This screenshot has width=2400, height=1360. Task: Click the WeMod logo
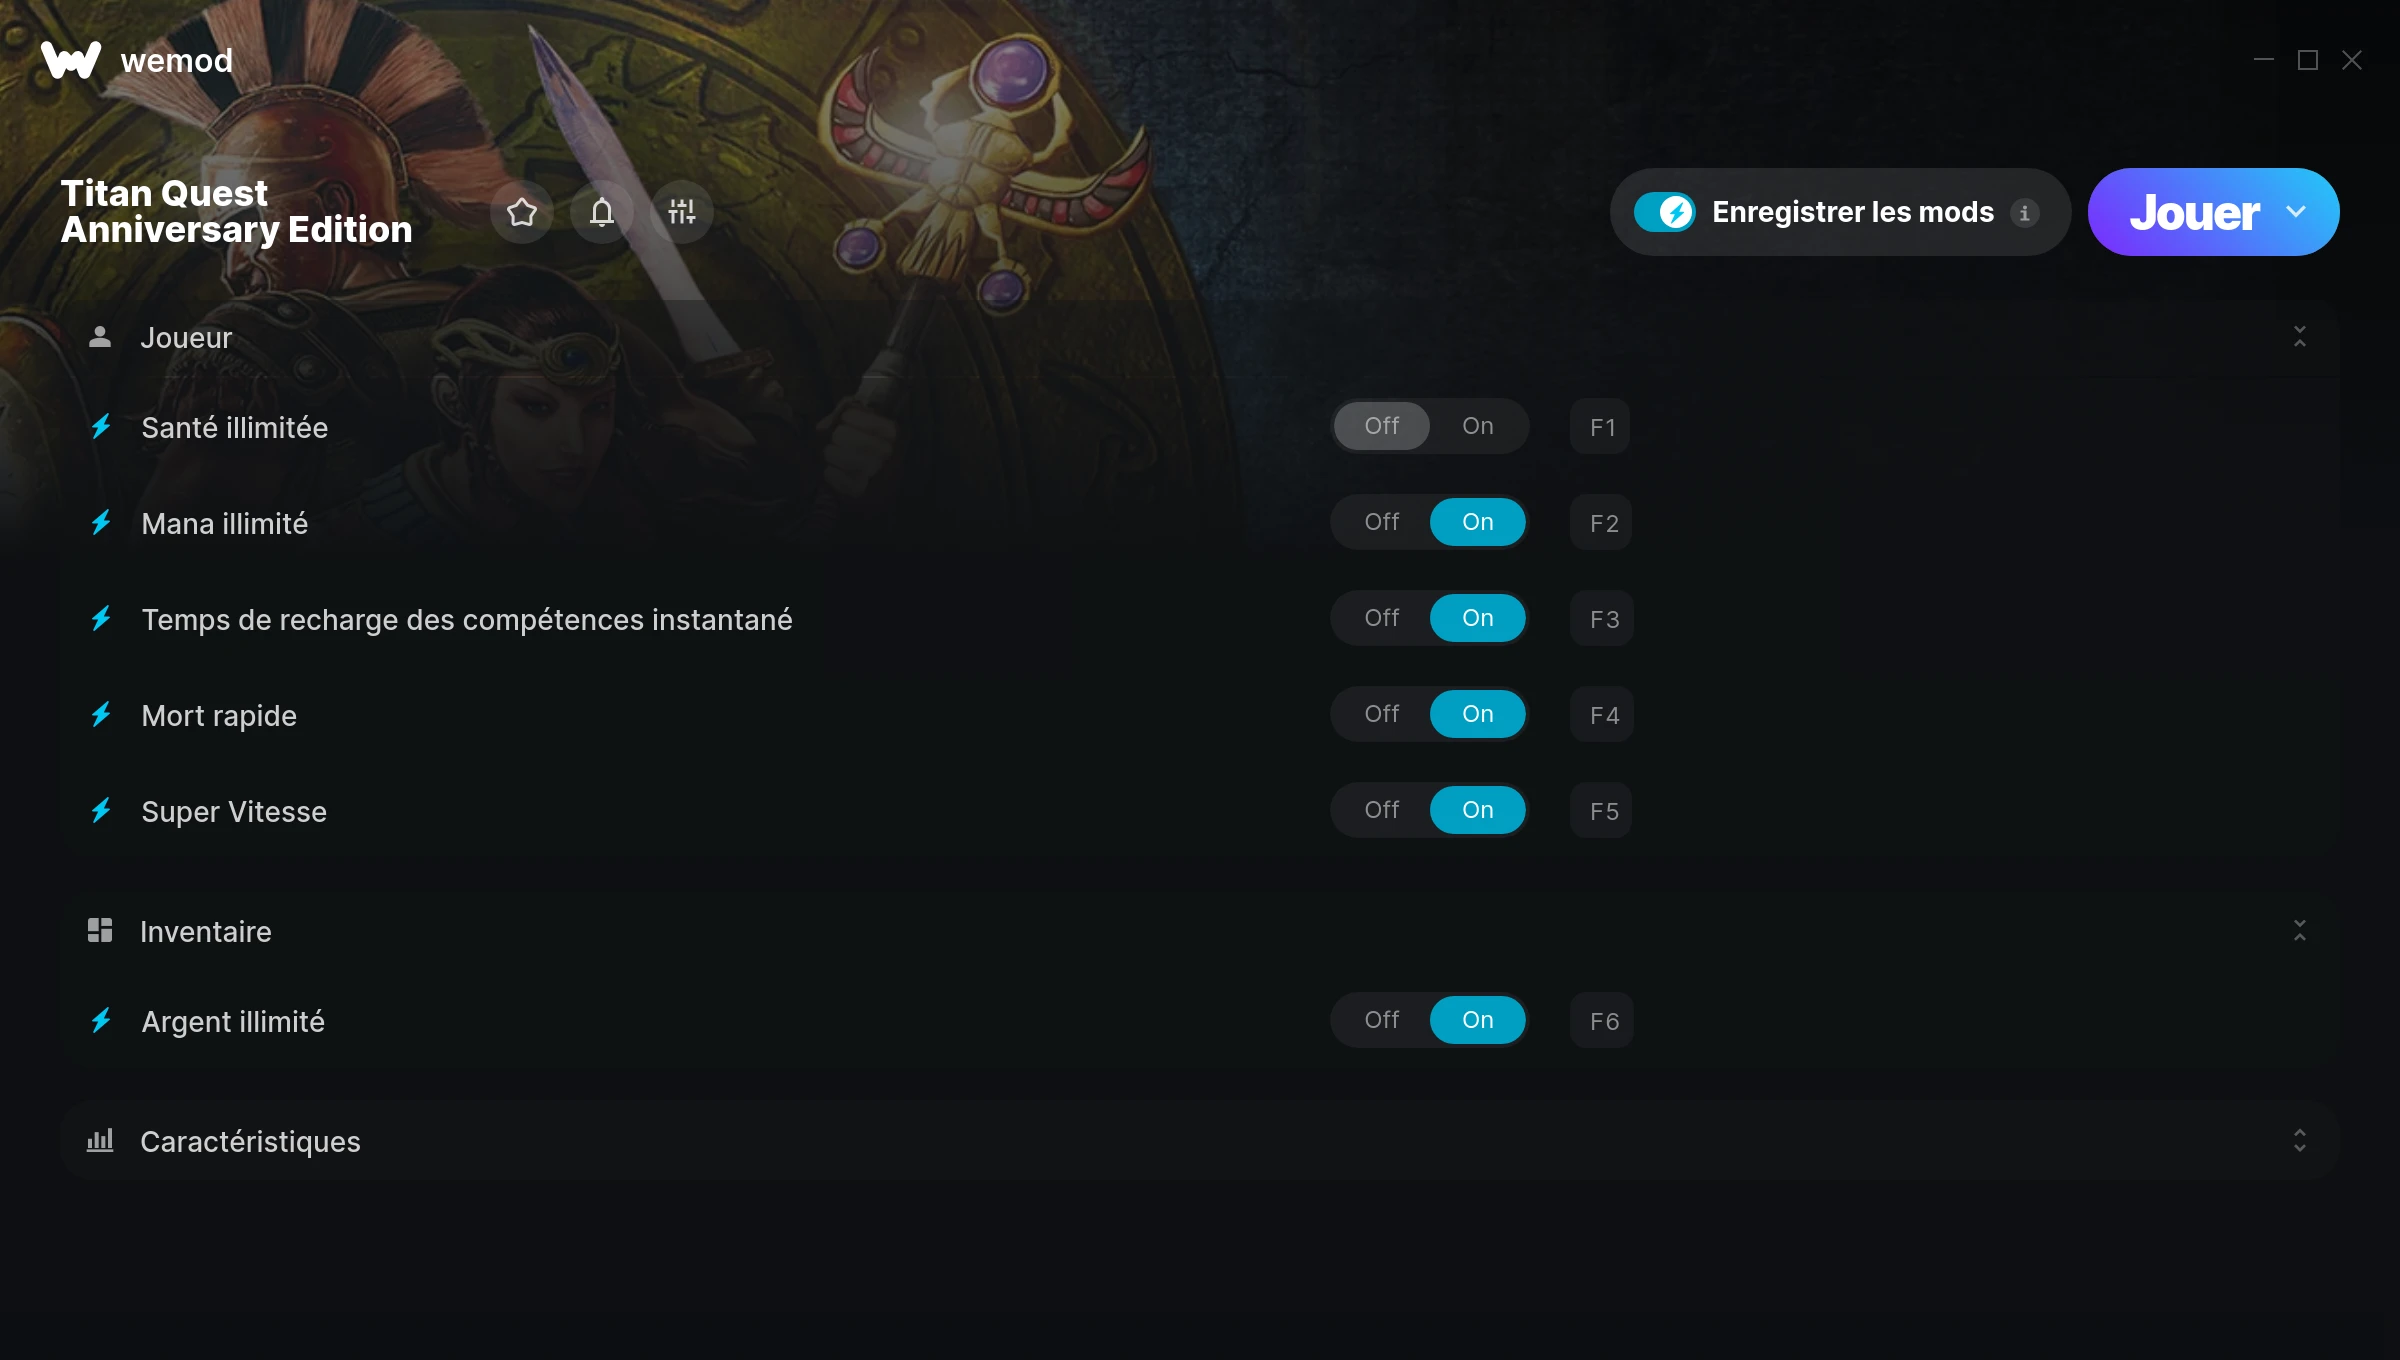71,60
